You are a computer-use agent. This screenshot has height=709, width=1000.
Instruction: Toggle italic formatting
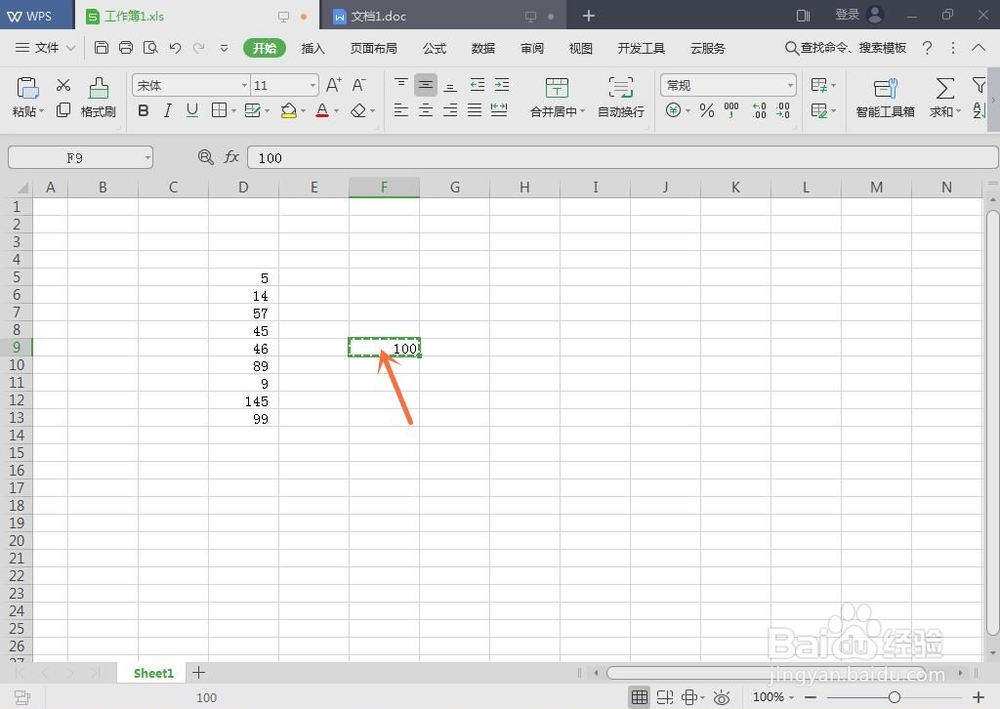coord(167,111)
